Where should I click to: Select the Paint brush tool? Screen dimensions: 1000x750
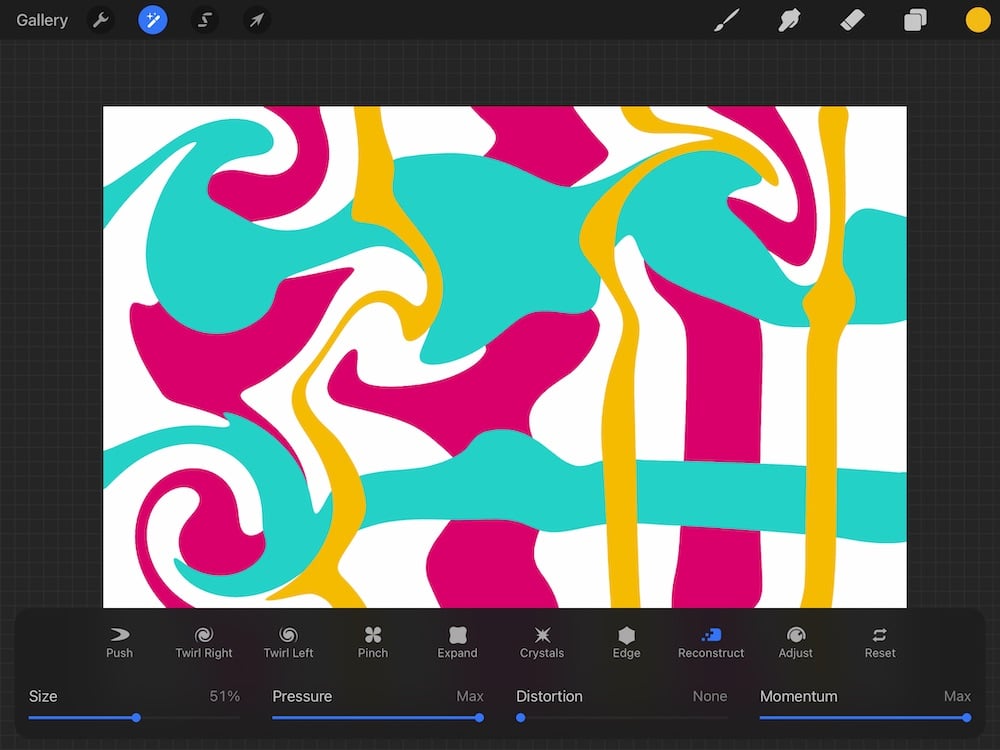[x=727, y=20]
